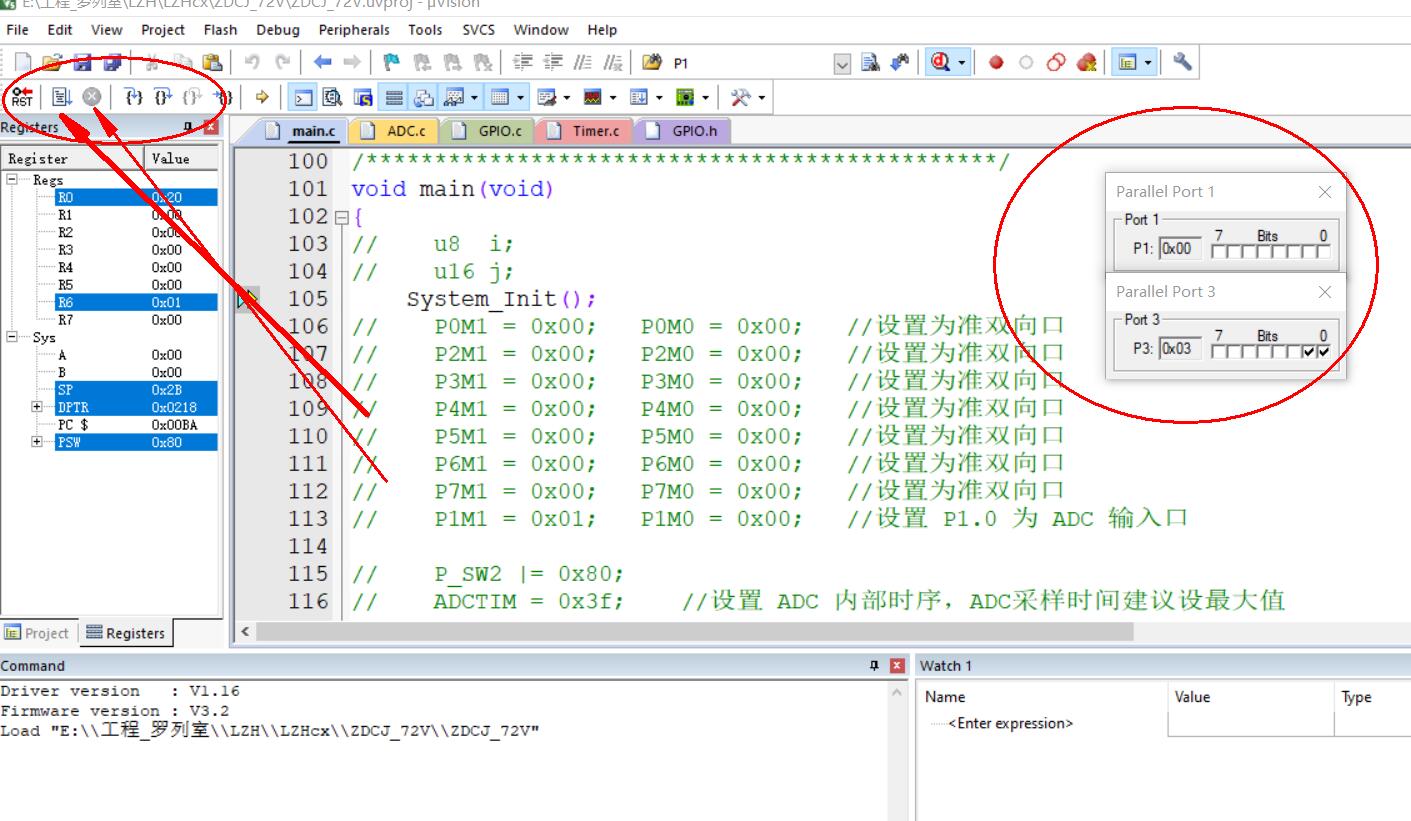Open the Memory Windows dropdown arrow
This screenshot has width=1411, height=821.
pyautogui.click(x=521, y=97)
